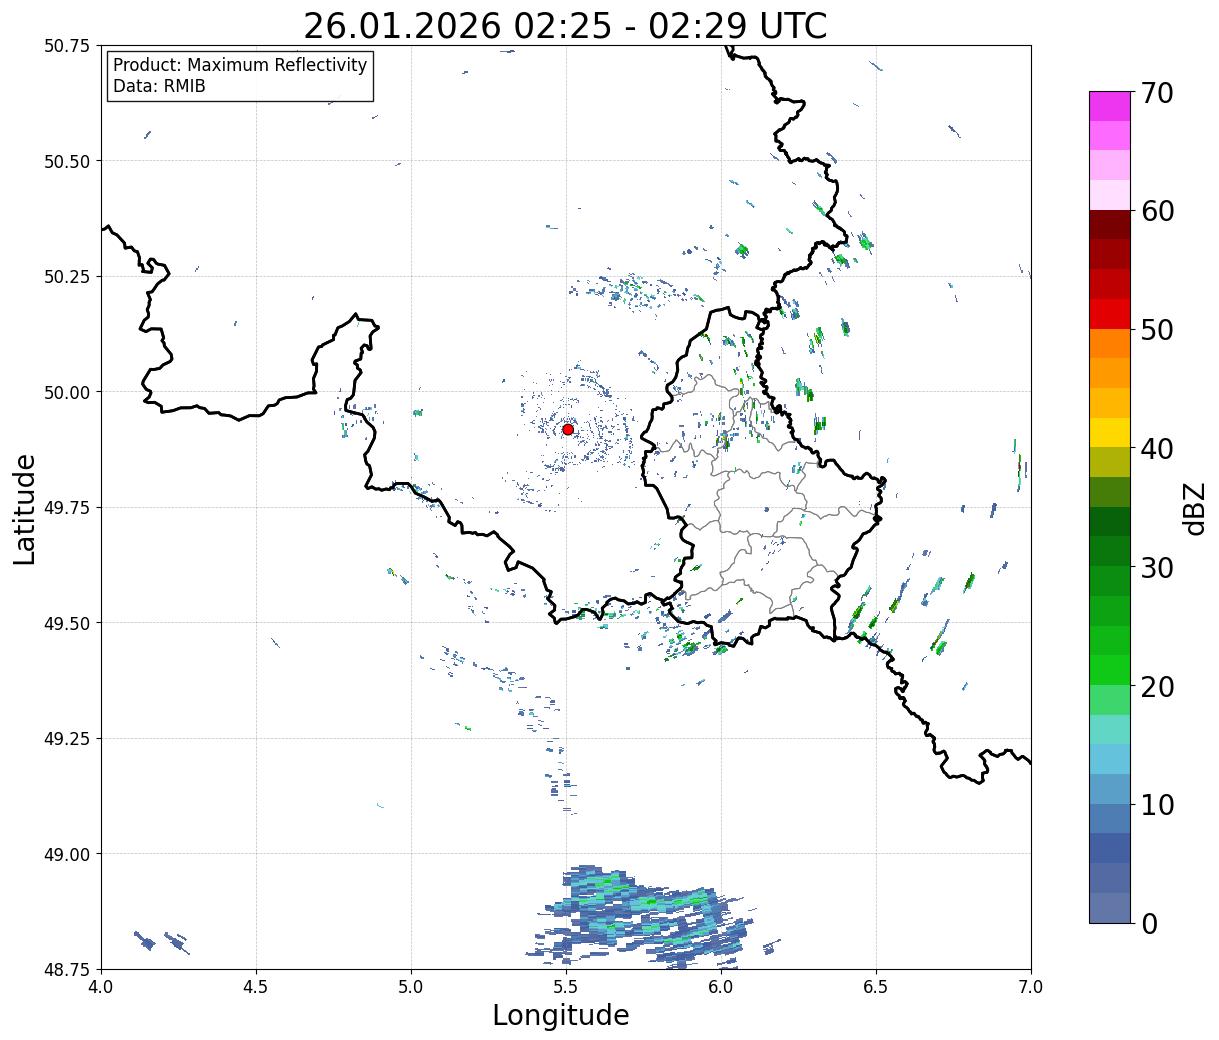Click the colorbar tick label 0
The image size is (1219, 1040).
(1149, 924)
